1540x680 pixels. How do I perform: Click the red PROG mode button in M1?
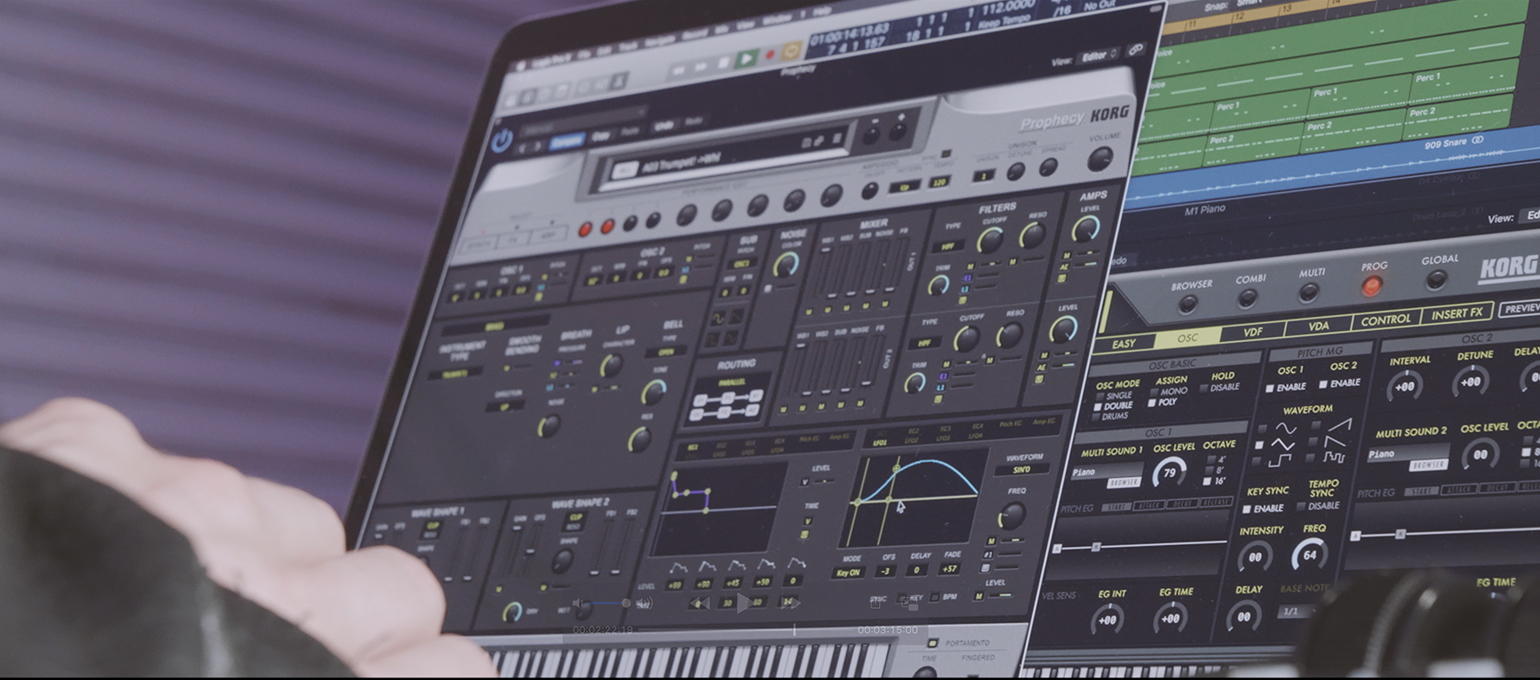pyautogui.click(x=1372, y=287)
